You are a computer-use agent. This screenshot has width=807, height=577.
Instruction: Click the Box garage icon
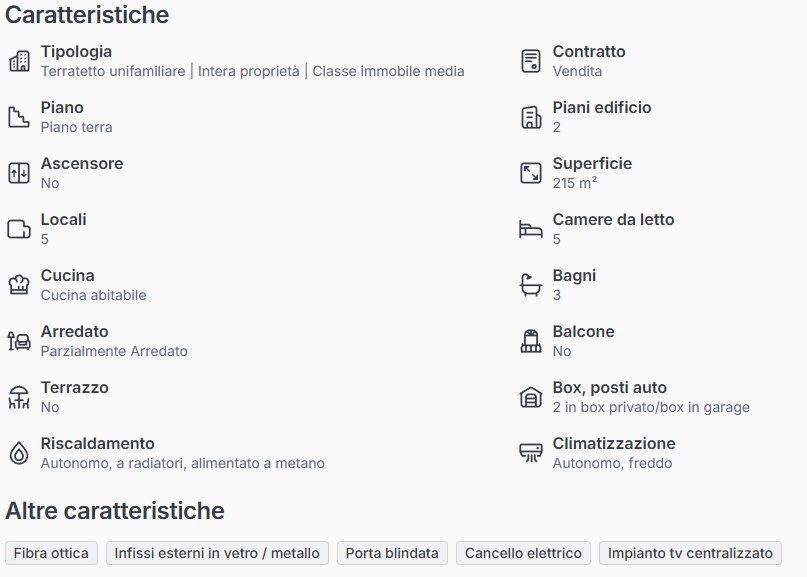531,397
